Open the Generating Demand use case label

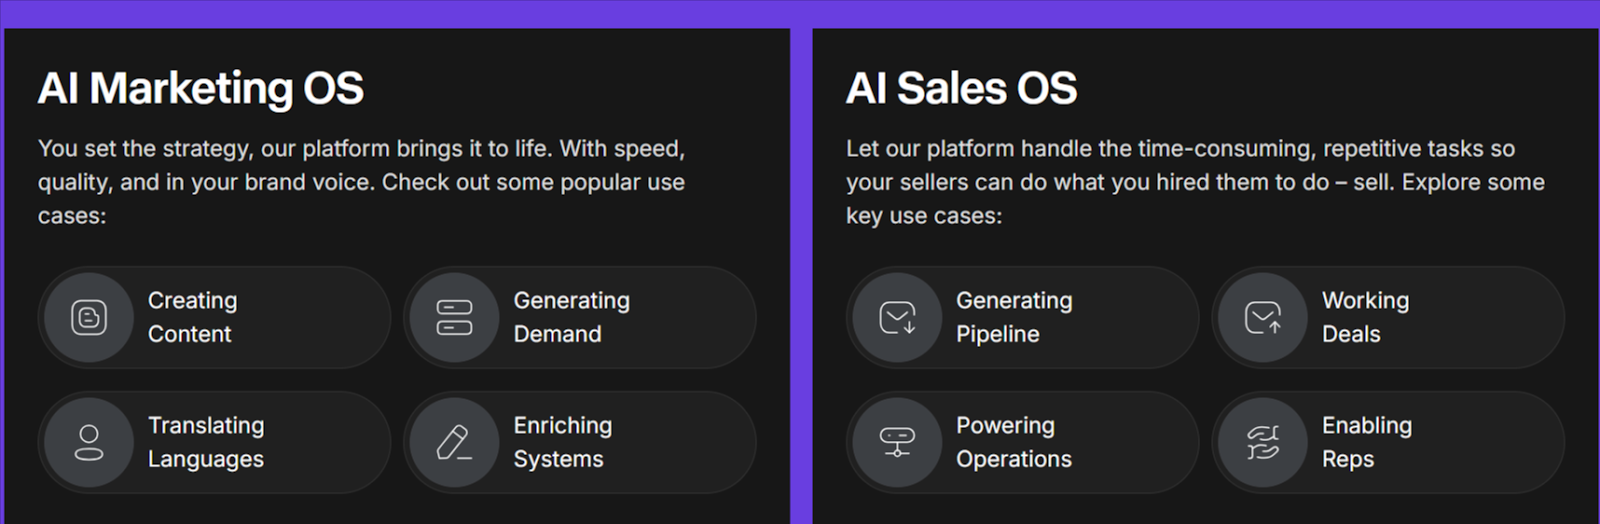tap(572, 317)
